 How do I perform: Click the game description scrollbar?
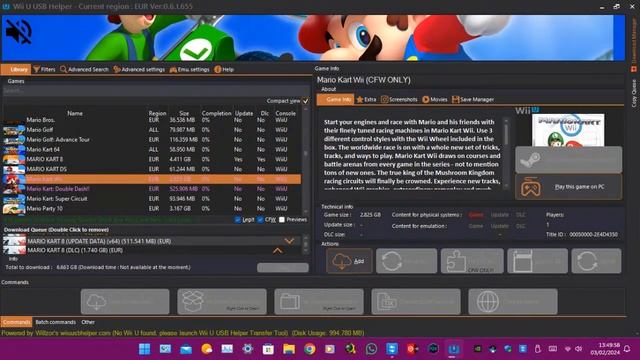(506, 153)
